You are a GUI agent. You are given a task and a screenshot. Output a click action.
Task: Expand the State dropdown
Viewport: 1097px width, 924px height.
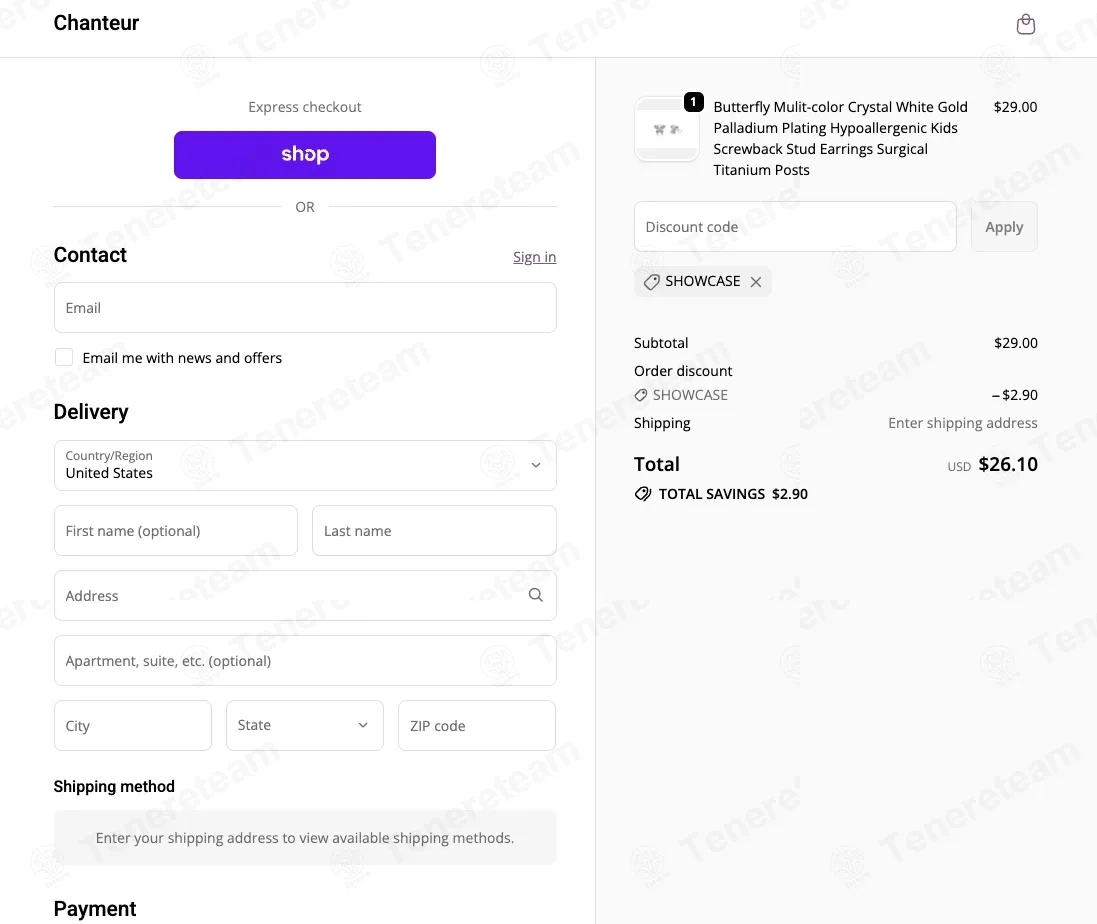coord(305,725)
